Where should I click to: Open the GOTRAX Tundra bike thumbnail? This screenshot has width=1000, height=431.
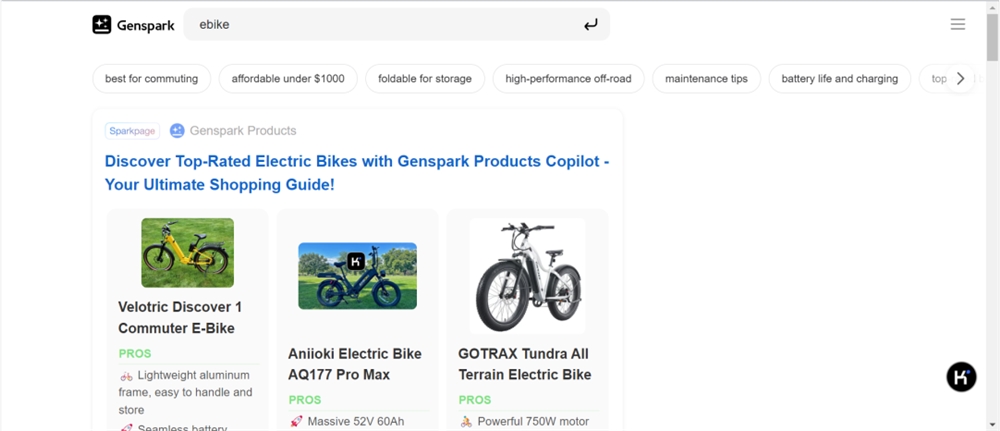tap(527, 276)
